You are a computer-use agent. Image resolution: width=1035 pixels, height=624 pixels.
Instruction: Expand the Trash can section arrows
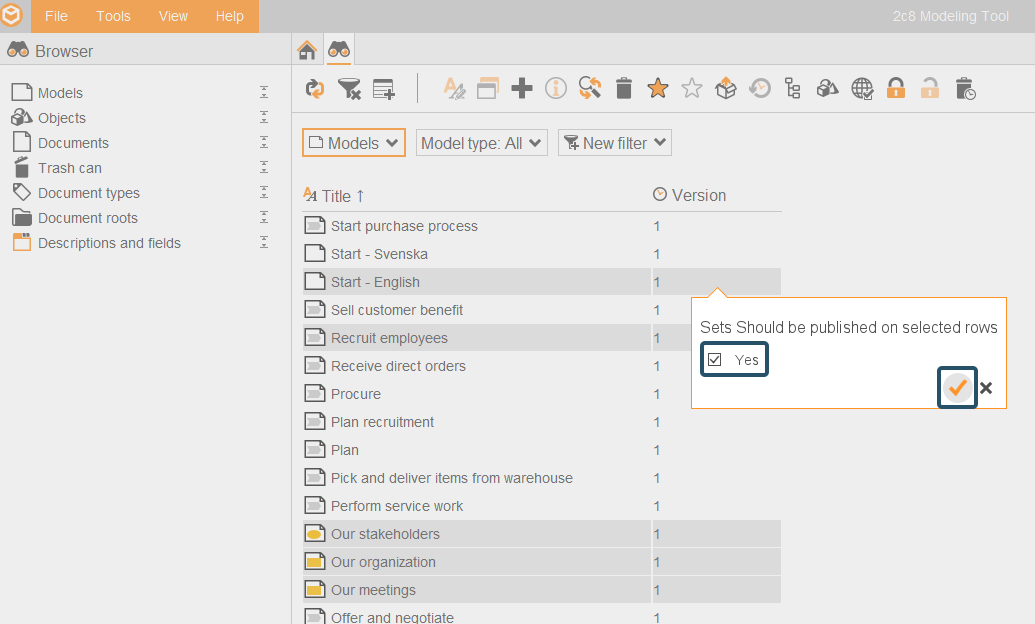(264, 167)
